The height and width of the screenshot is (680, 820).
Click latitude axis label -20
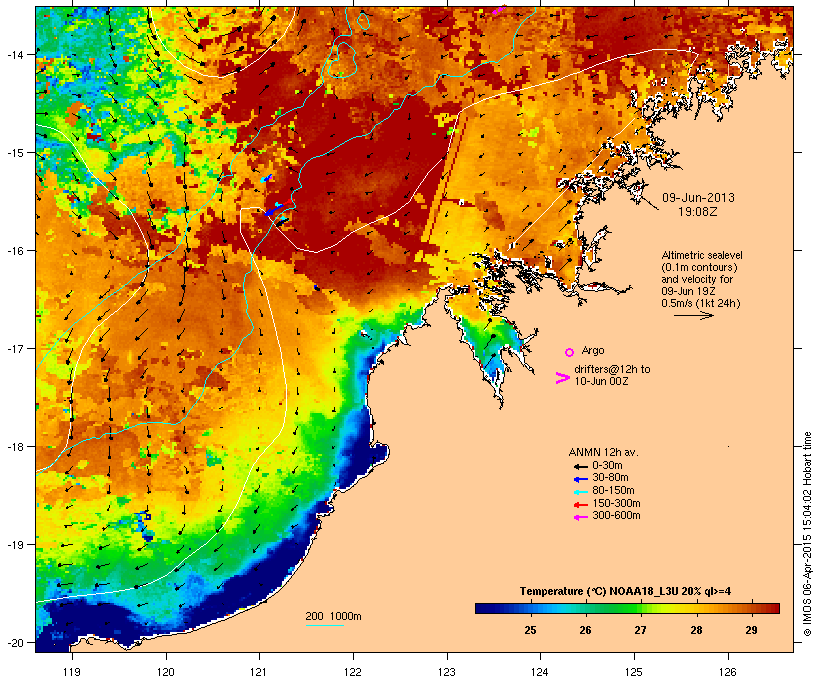pos(14,642)
